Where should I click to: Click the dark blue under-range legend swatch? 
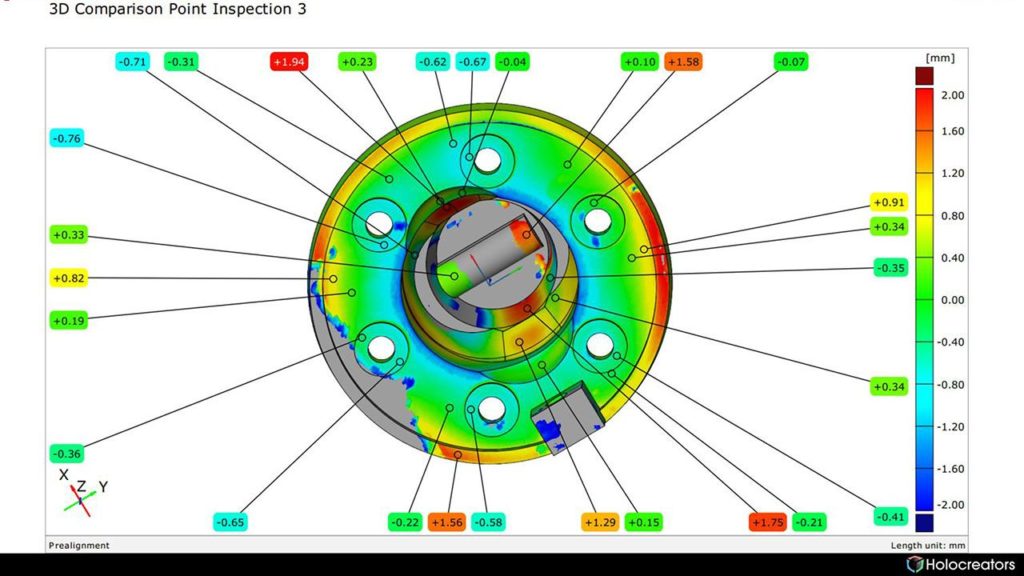click(x=924, y=523)
